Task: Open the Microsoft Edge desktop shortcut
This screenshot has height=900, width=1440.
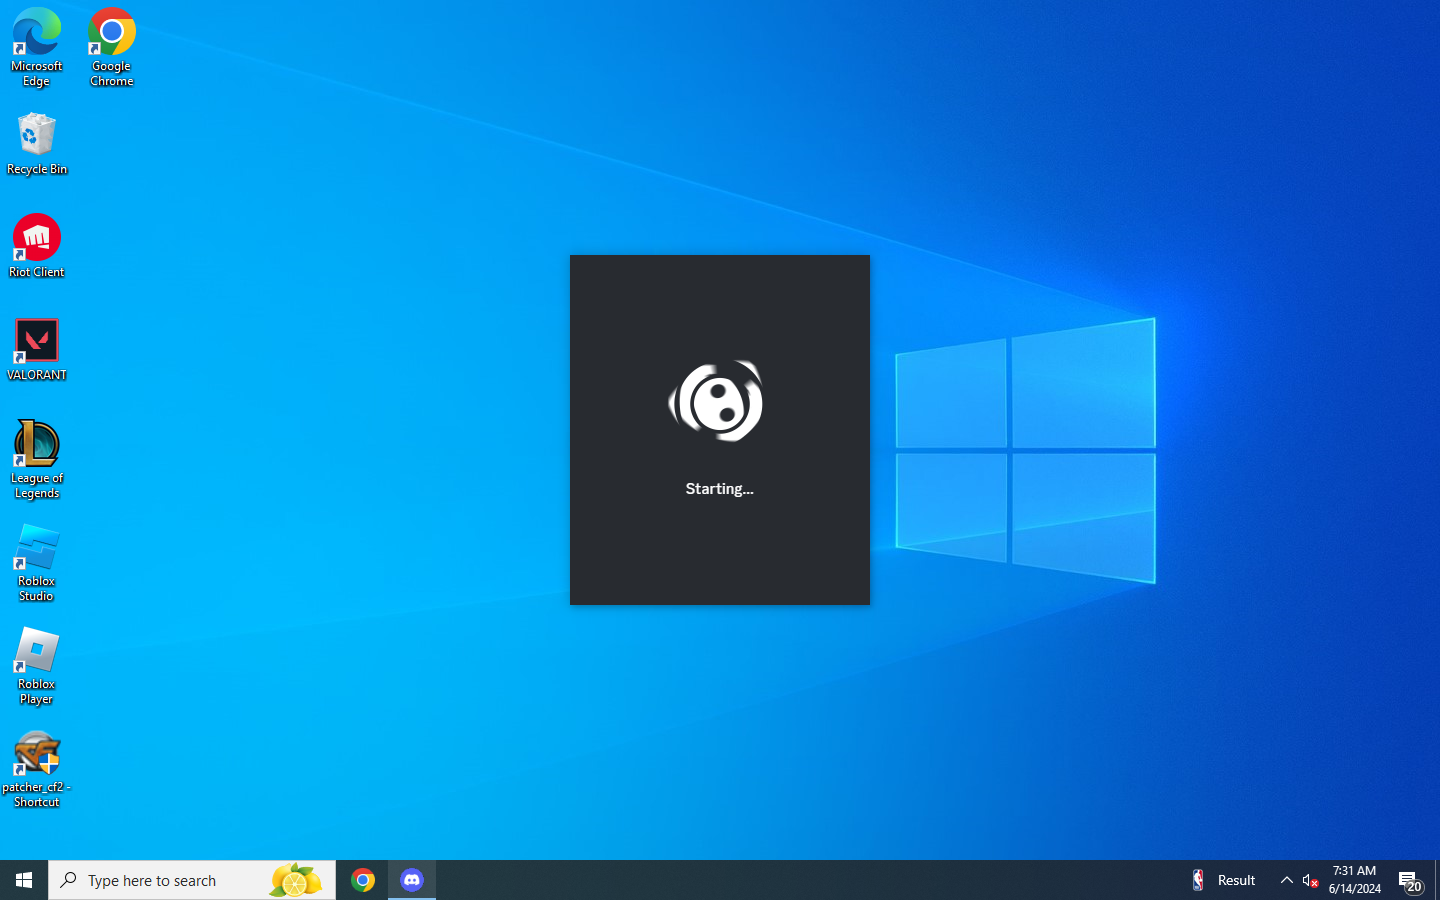Action: 37,47
